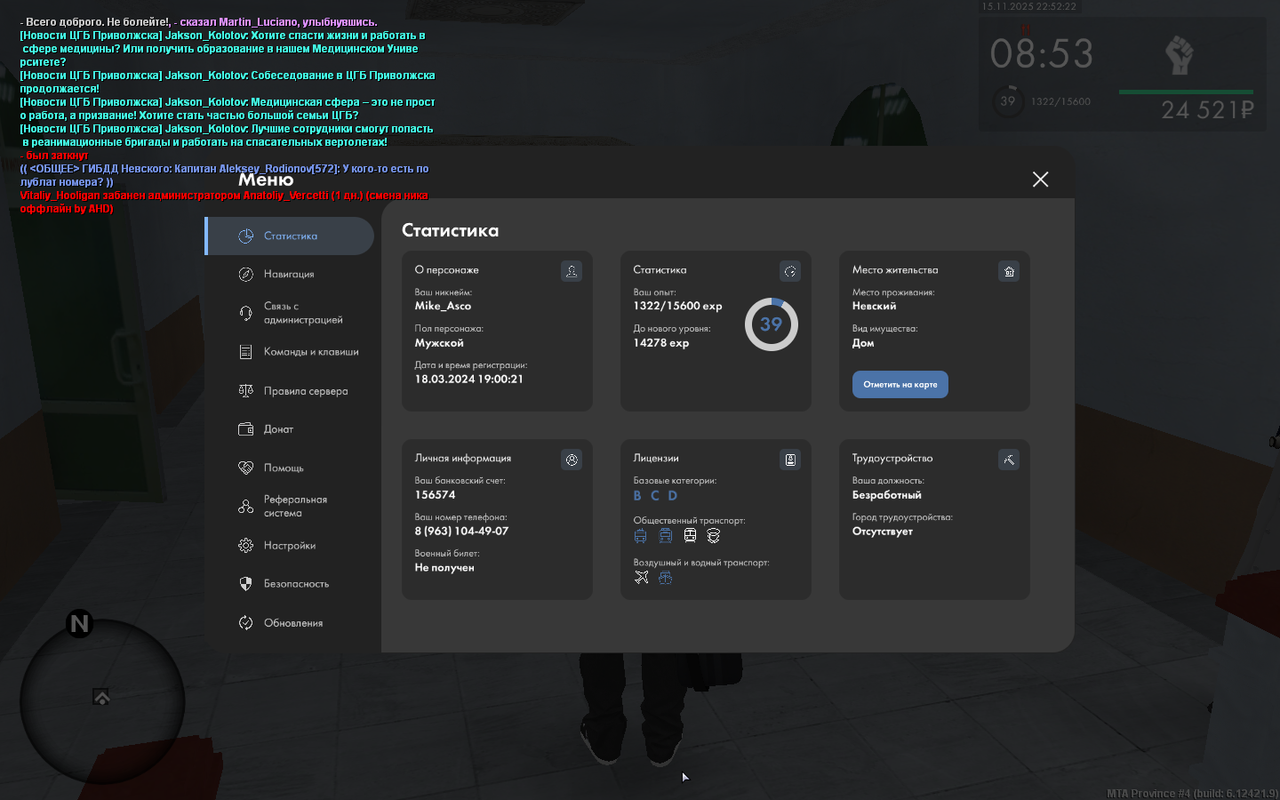Click the referral nodes icon

(x=246, y=507)
